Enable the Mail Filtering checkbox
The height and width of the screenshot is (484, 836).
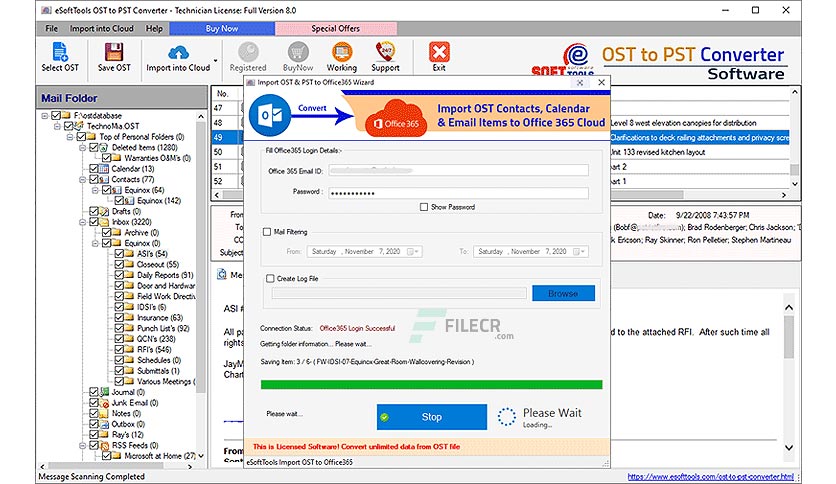267,232
